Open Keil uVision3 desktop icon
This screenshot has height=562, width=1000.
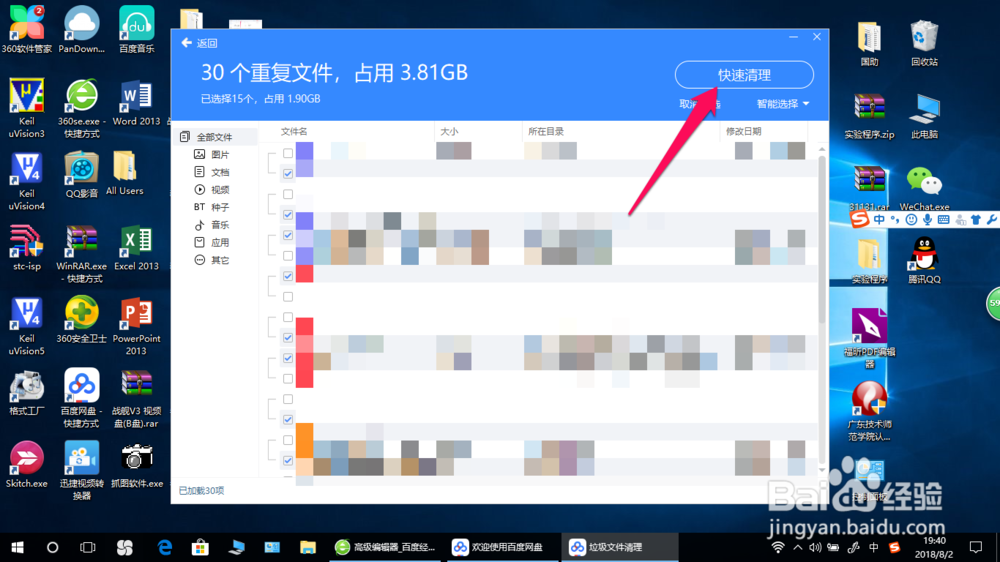[26, 108]
